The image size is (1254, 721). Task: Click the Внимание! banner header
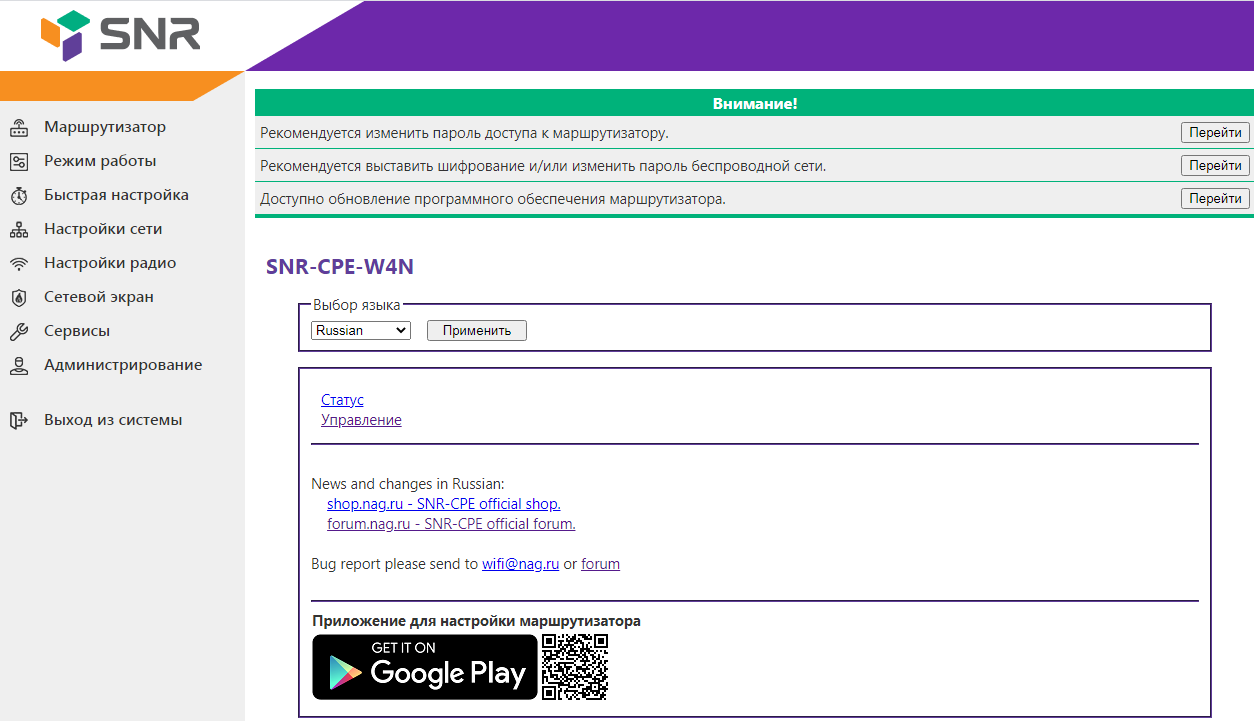point(755,104)
